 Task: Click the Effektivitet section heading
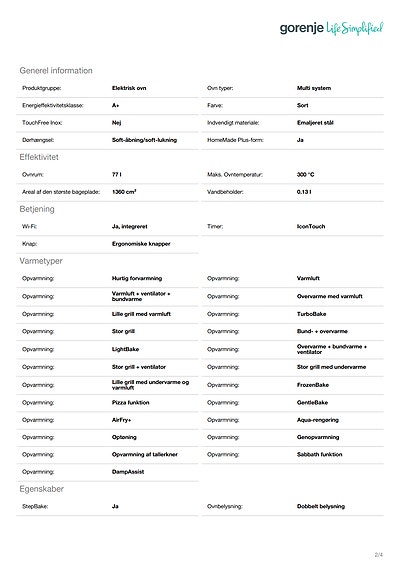coord(39,157)
